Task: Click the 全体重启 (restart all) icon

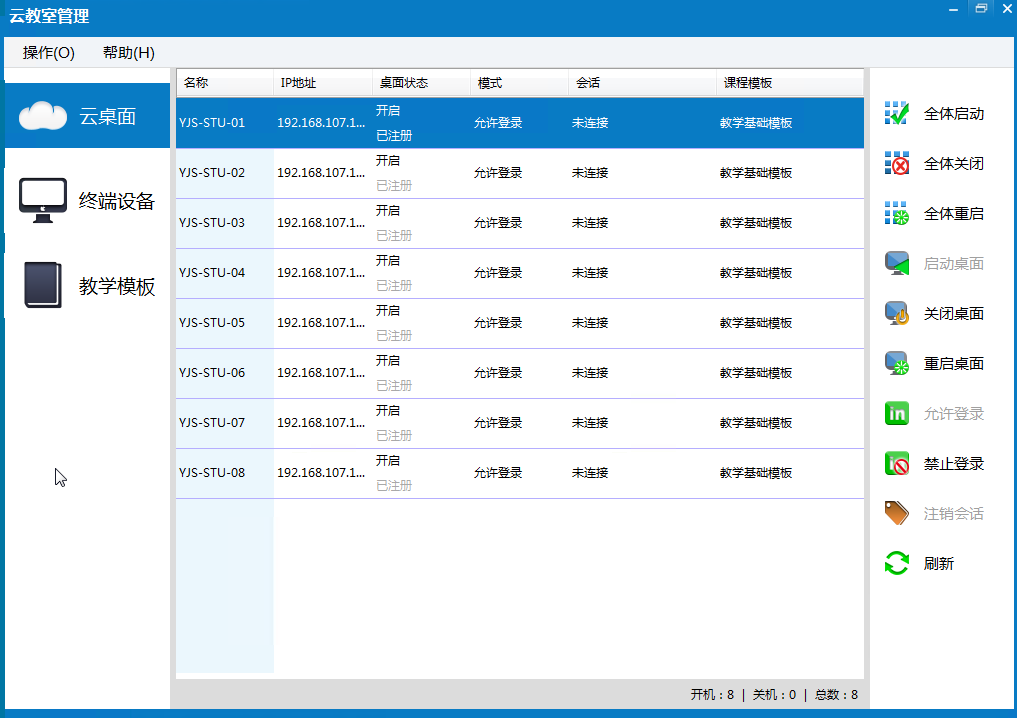Action: click(x=897, y=213)
